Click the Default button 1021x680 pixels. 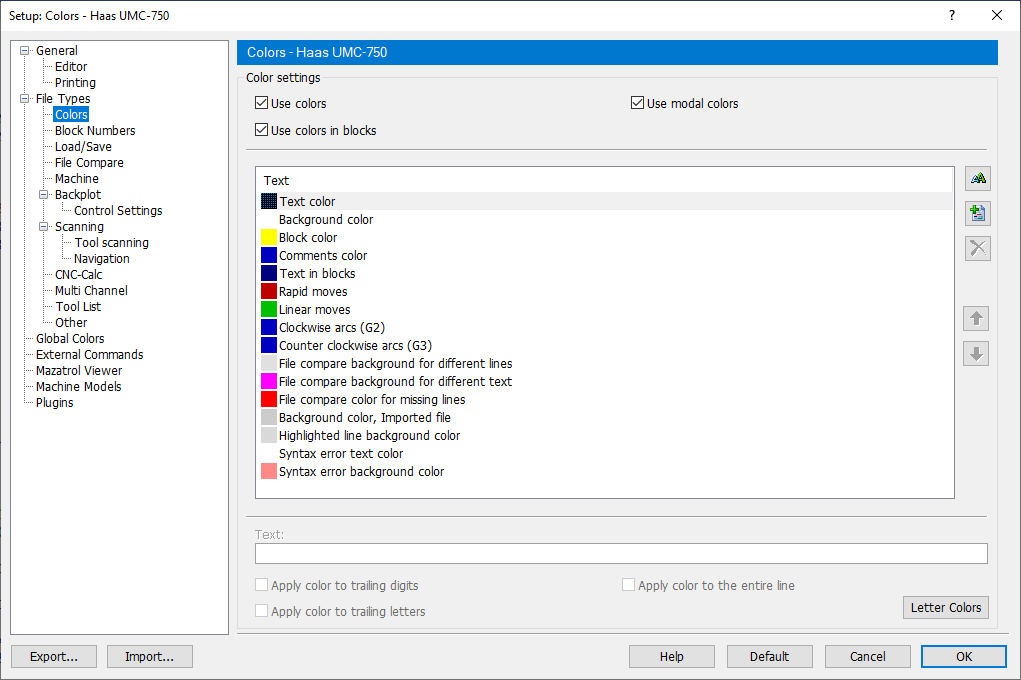coord(770,657)
